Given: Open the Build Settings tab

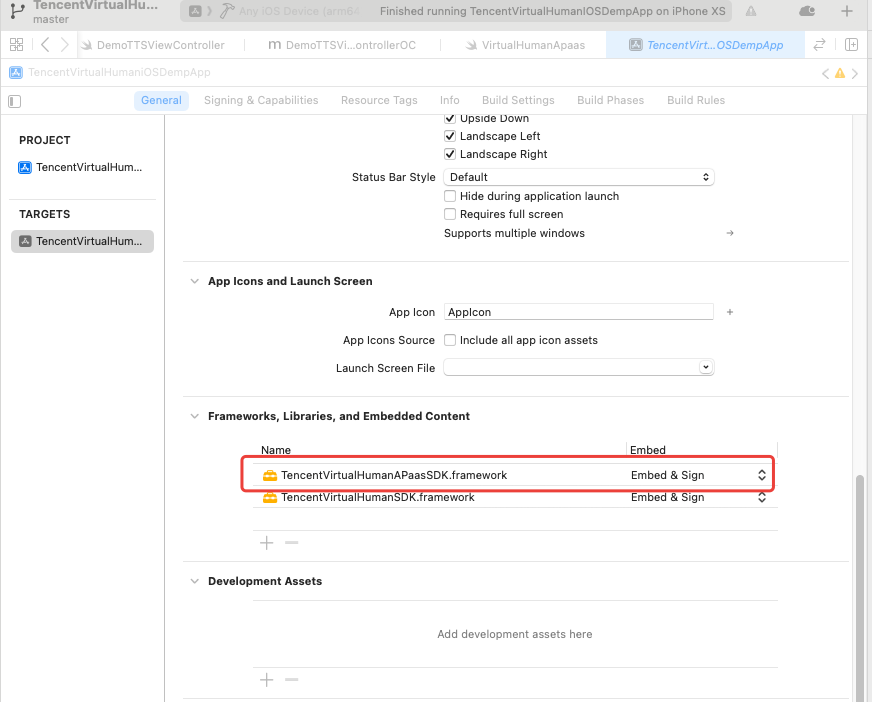Looking at the screenshot, I should pos(518,100).
